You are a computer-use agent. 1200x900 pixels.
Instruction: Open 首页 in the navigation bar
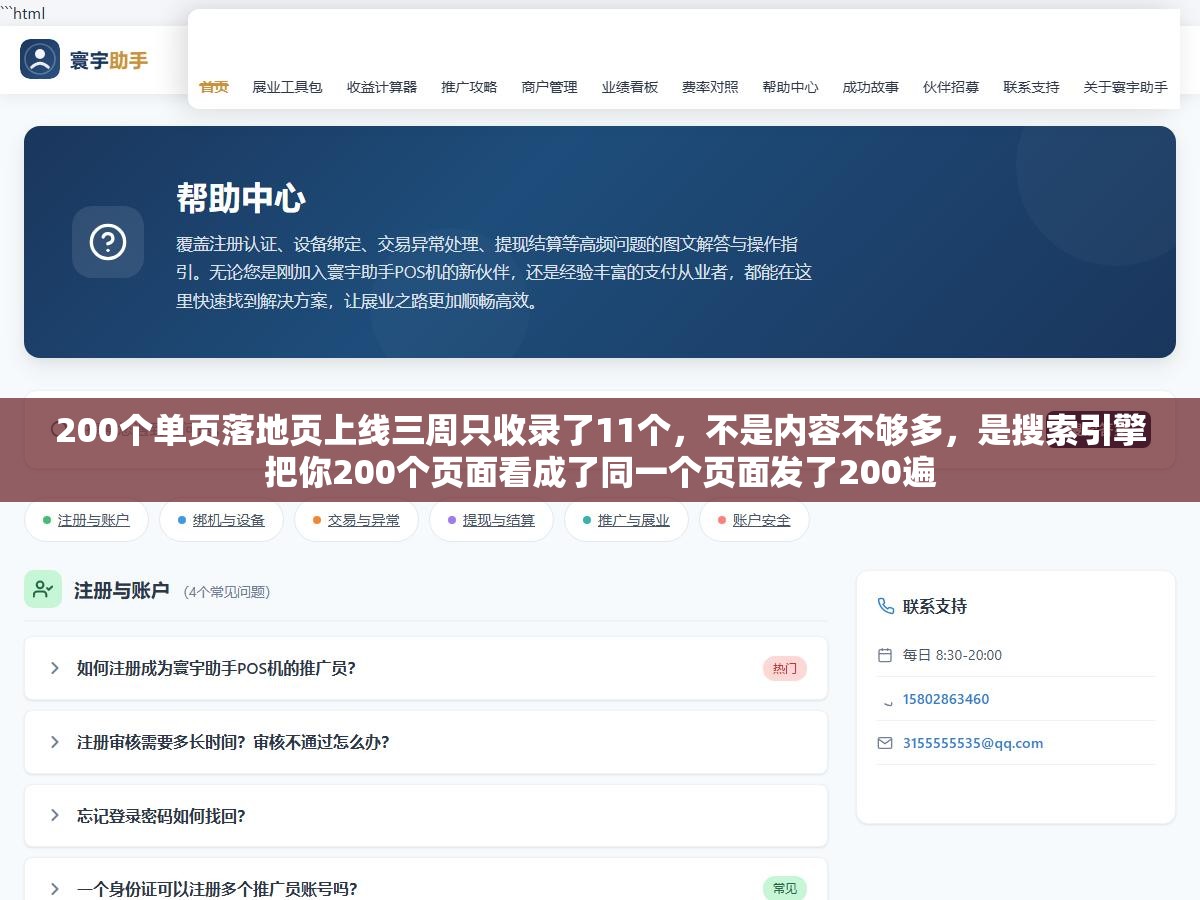[214, 87]
